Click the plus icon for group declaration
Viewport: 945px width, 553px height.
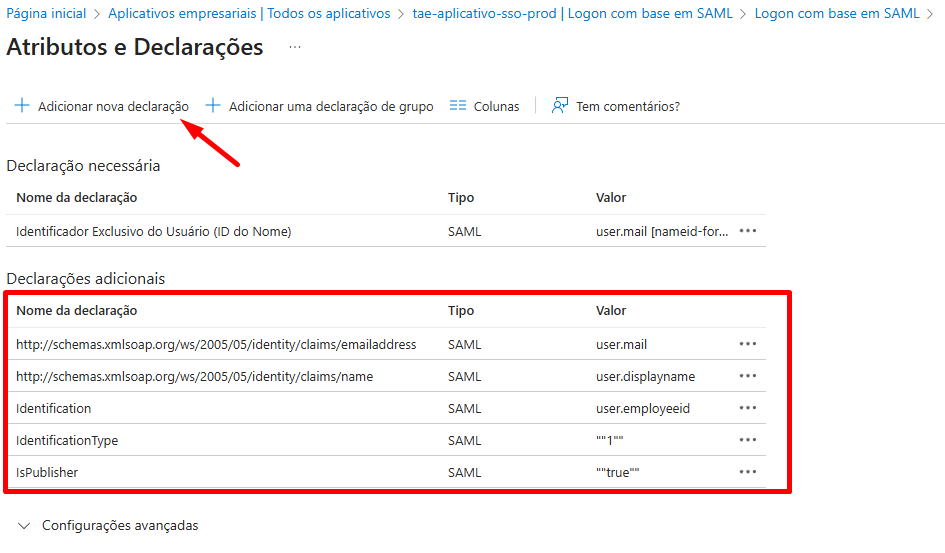pos(213,105)
